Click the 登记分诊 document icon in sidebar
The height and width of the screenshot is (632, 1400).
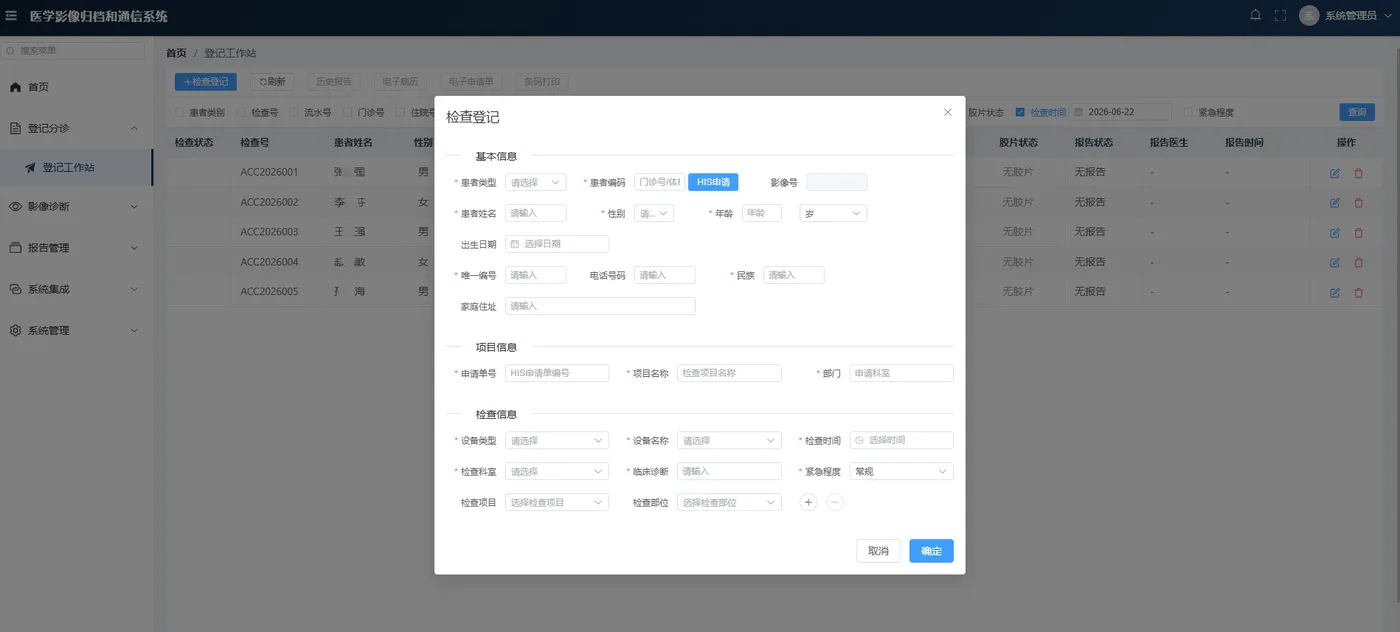pos(15,128)
